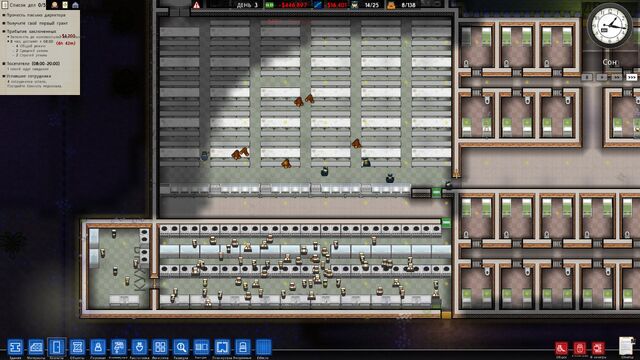This screenshot has width=640, height=360.
Task: Open the Utilities pipes menu icon
Action: point(119,347)
